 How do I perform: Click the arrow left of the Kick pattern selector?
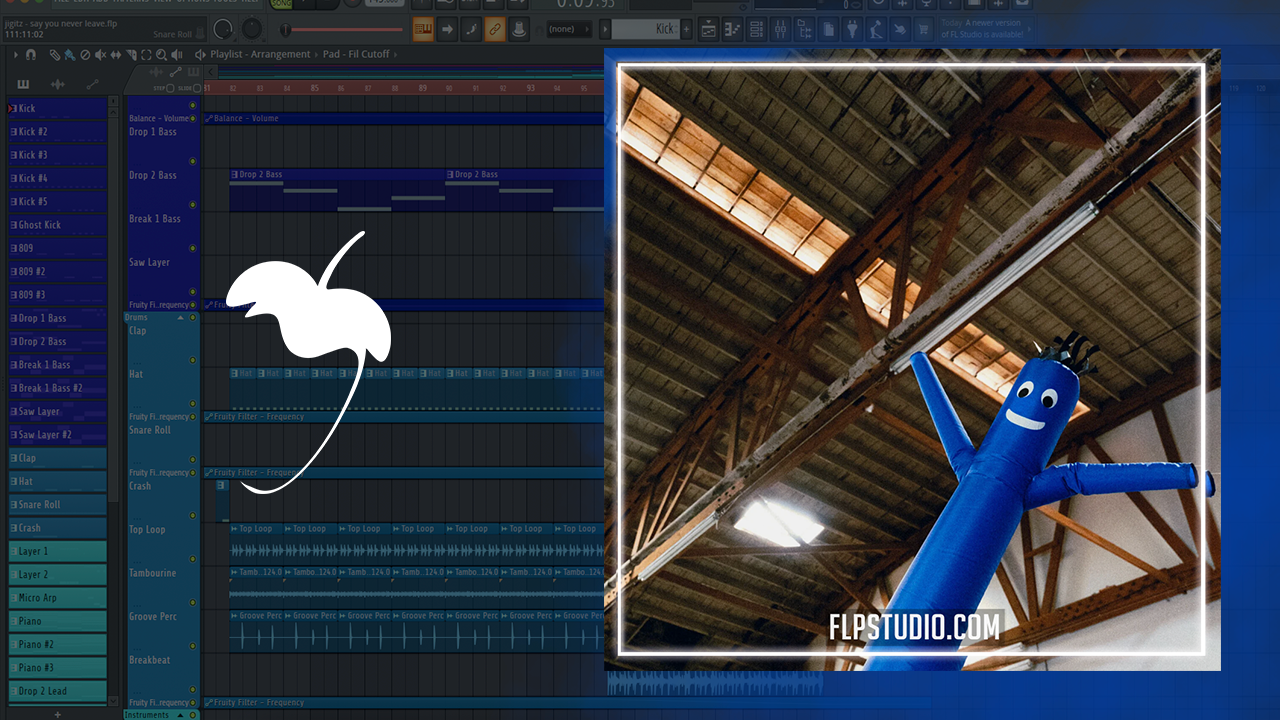click(x=603, y=29)
